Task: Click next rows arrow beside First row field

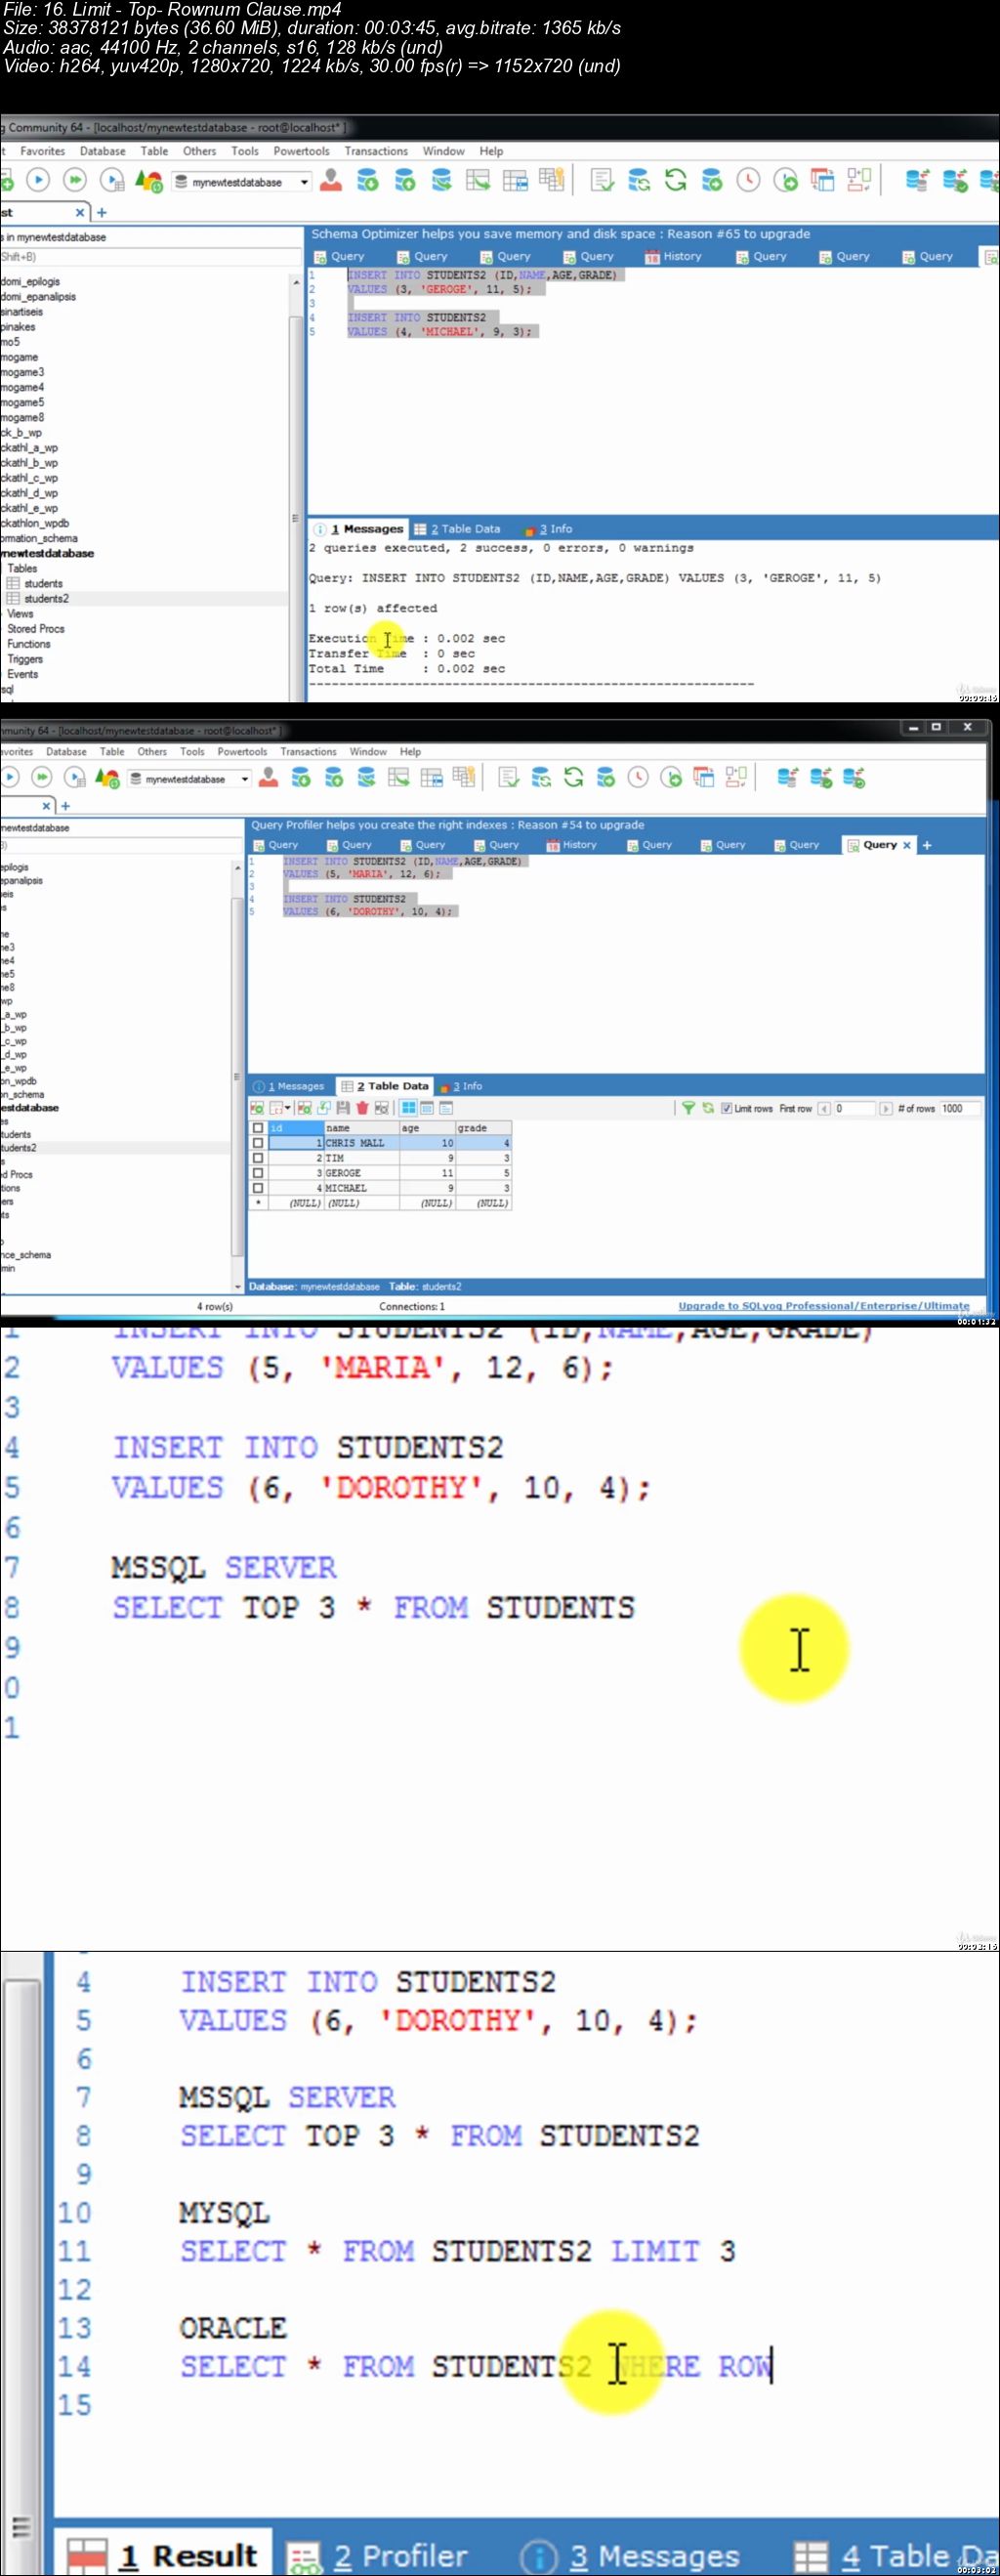Action: tap(886, 1108)
